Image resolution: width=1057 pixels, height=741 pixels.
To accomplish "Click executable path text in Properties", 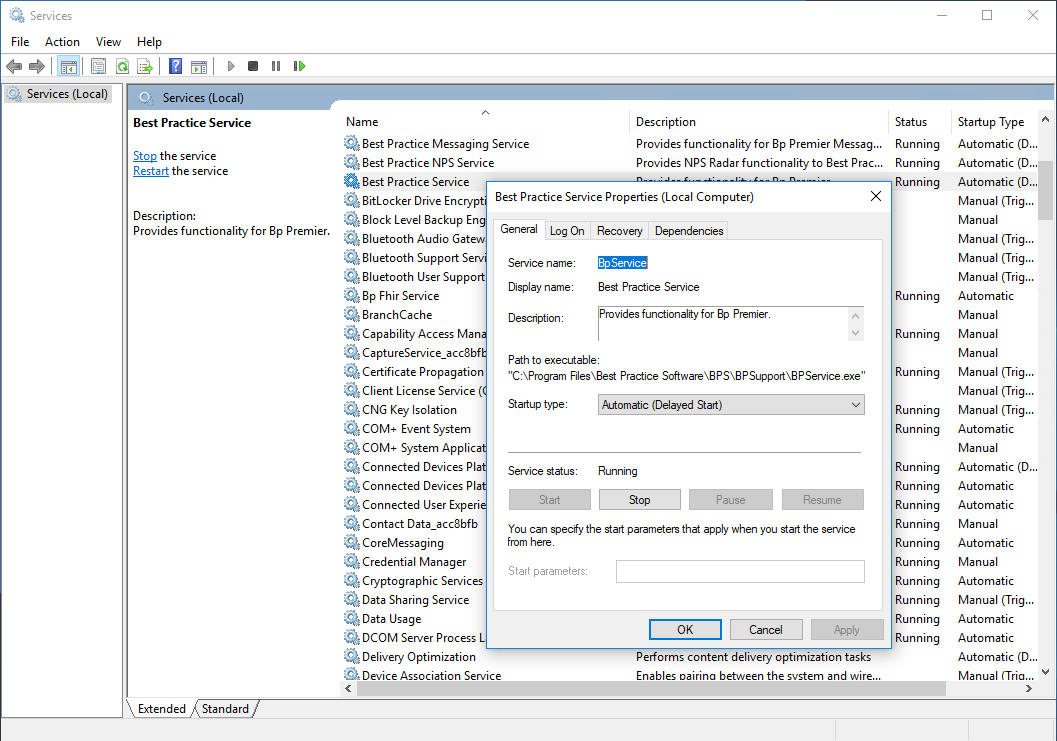I will pos(686,376).
